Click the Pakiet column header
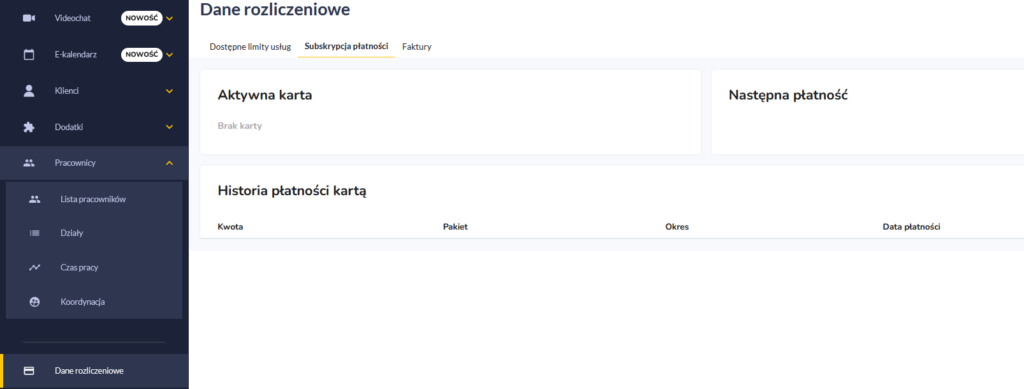Screen dimensions: 1024x389 455,226
